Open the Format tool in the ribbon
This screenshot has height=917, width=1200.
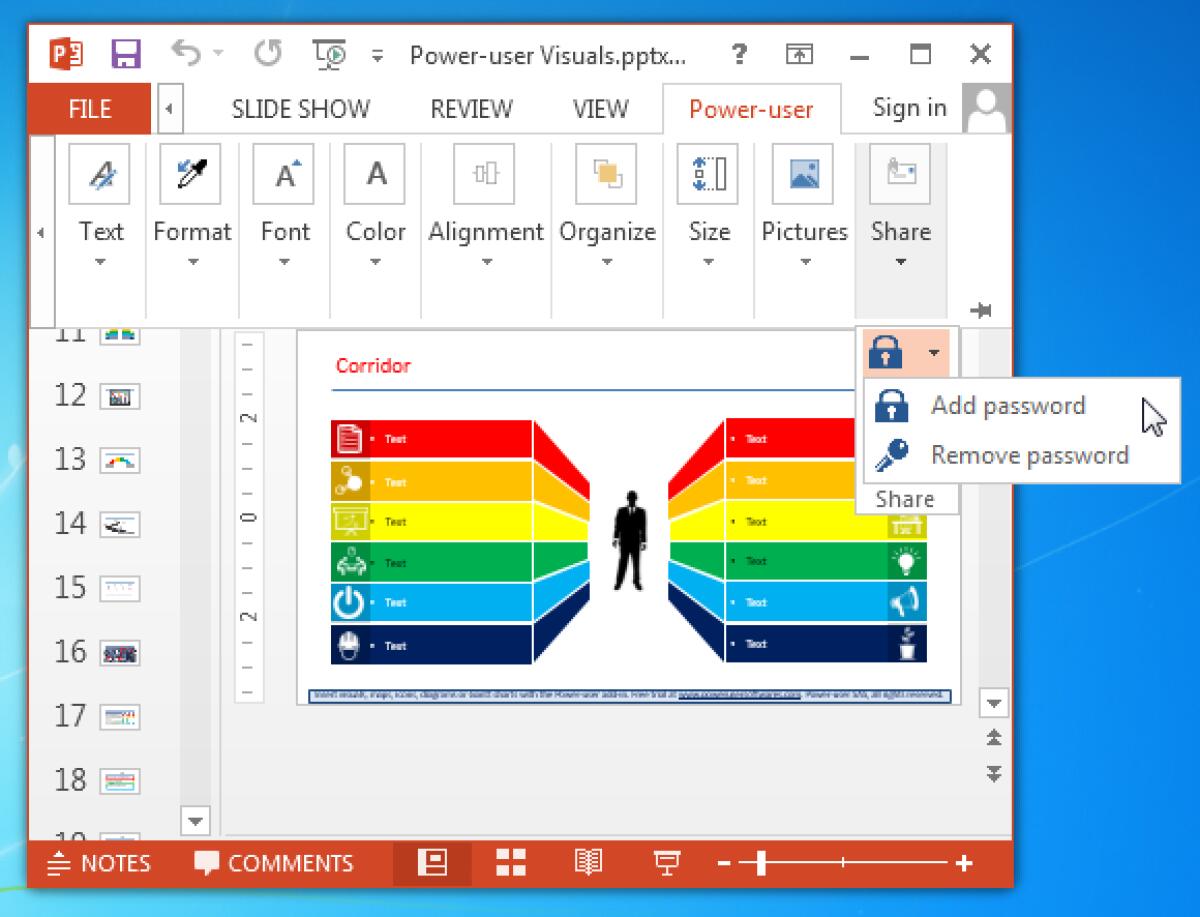pyautogui.click(x=192, y=174)
